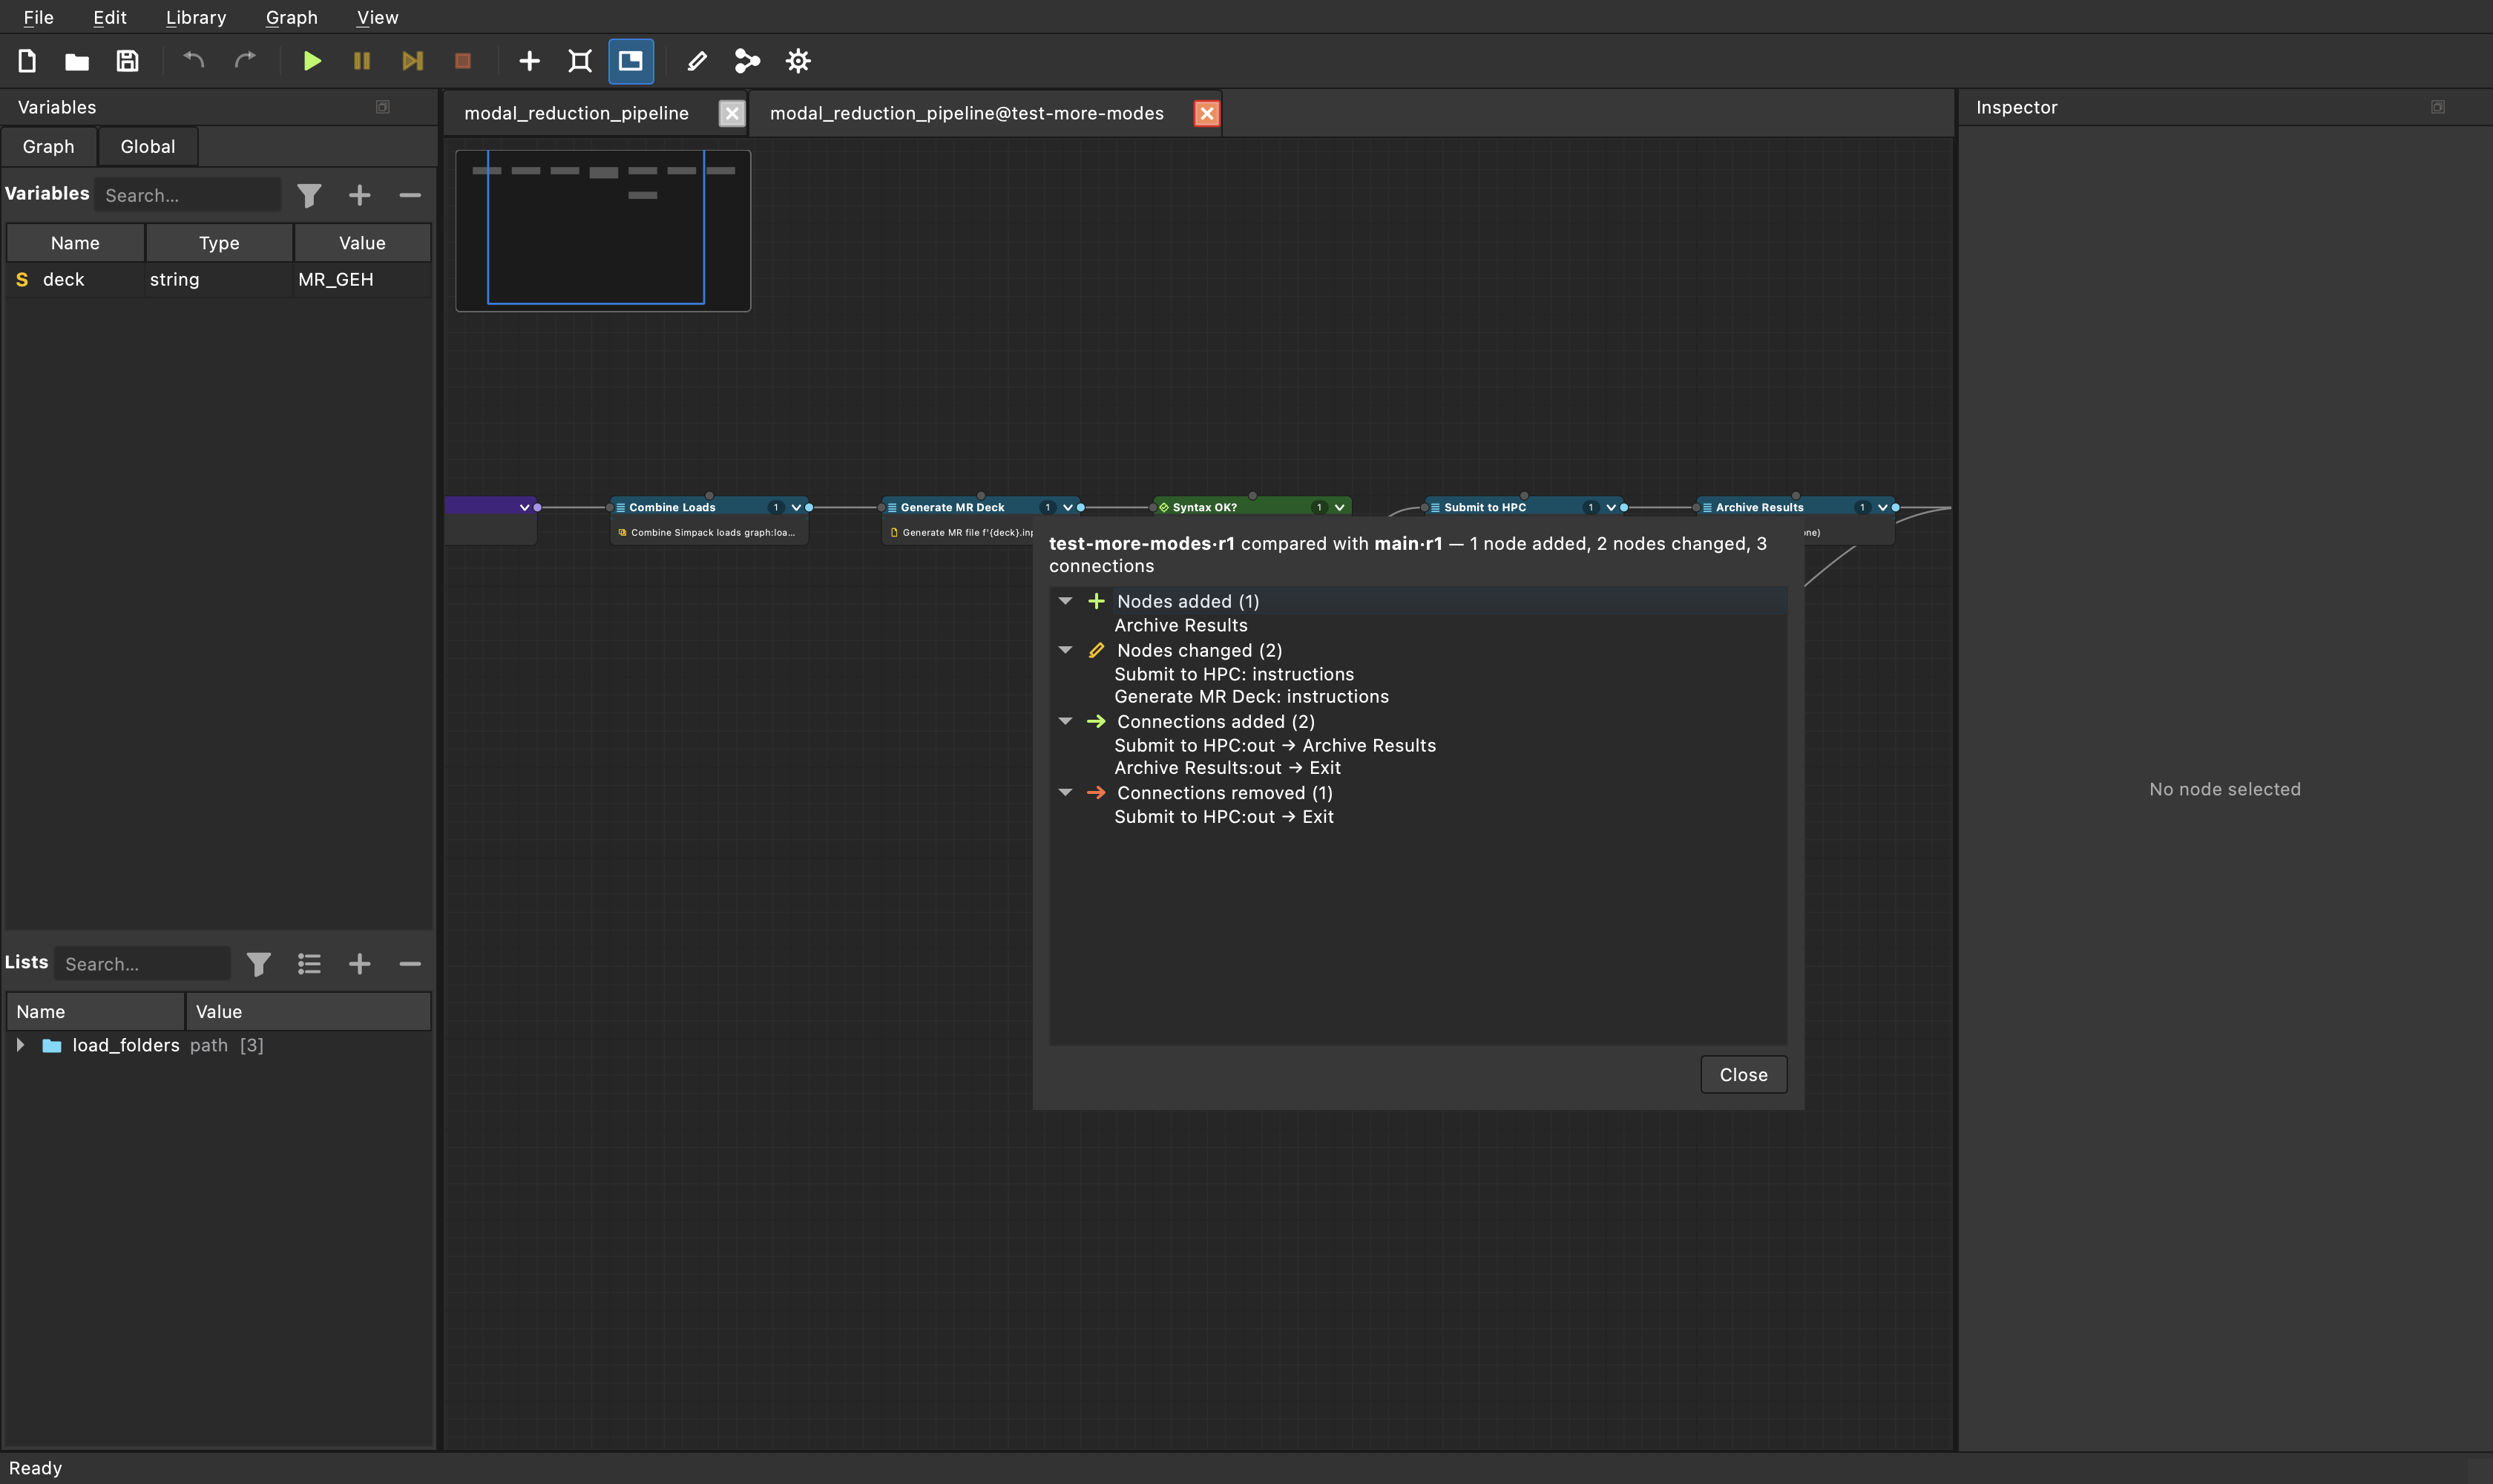Image resolution: width=2493 pixels, height=1484 pixels.
Task: Collapse the Connections added group
Action: 1065,721
